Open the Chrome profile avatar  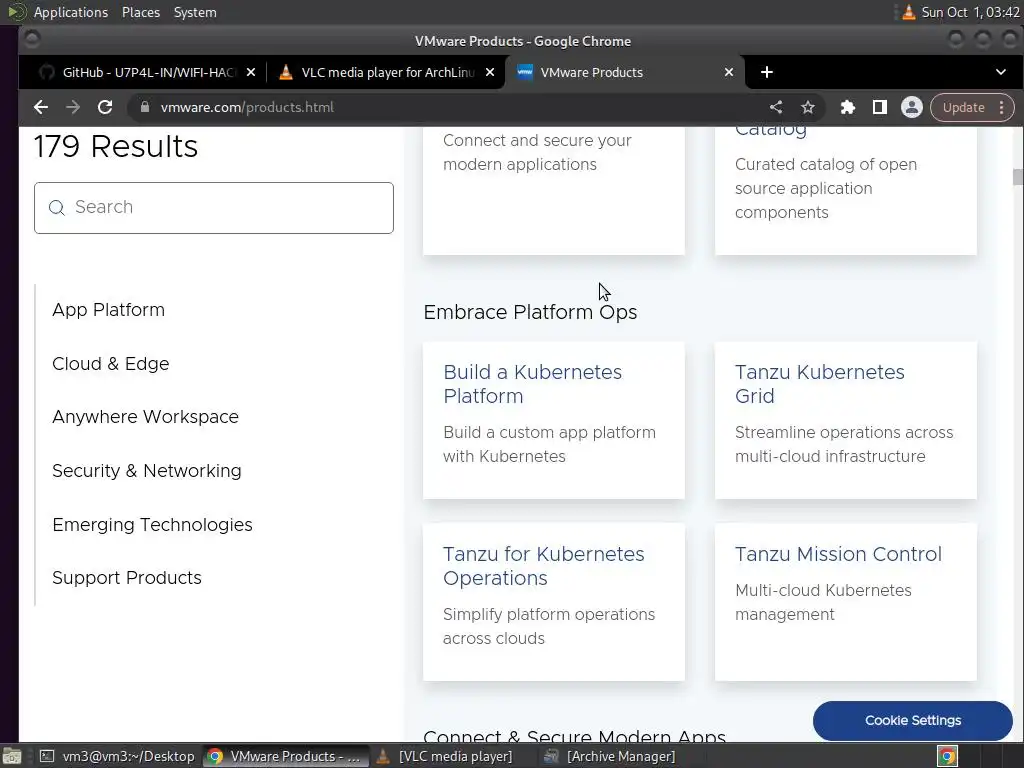click(911, 107)
